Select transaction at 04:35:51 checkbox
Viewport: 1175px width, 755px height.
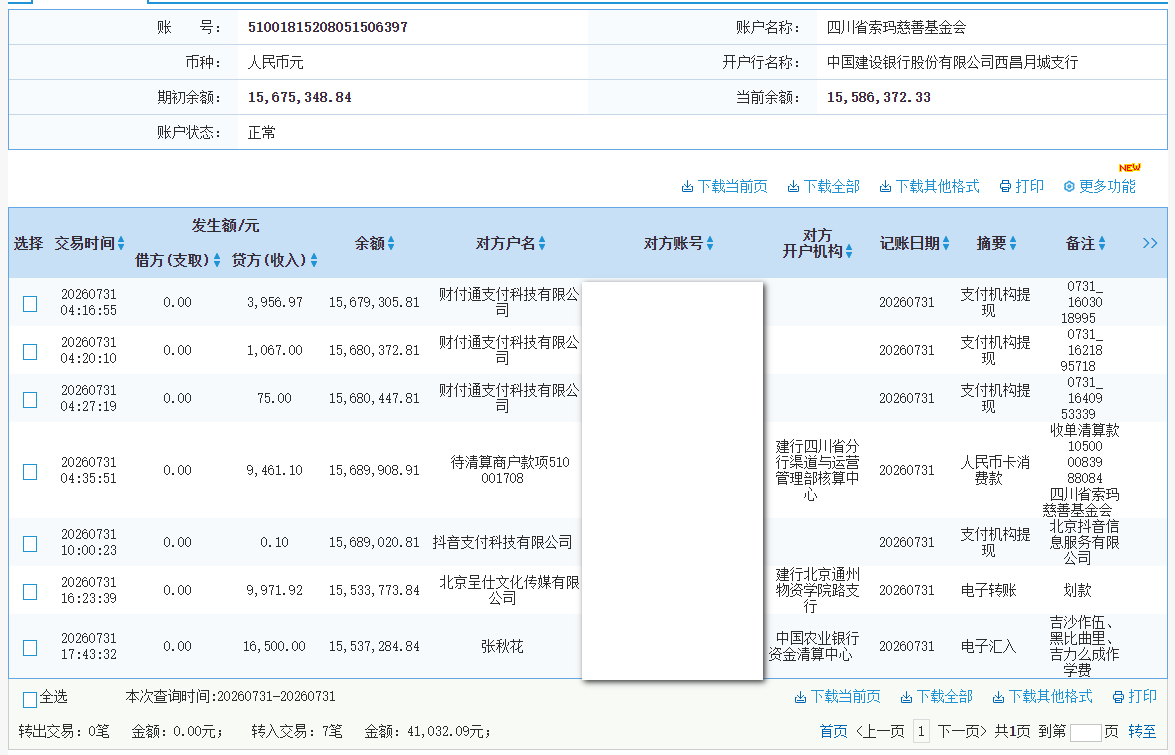(x=30, y=471)
